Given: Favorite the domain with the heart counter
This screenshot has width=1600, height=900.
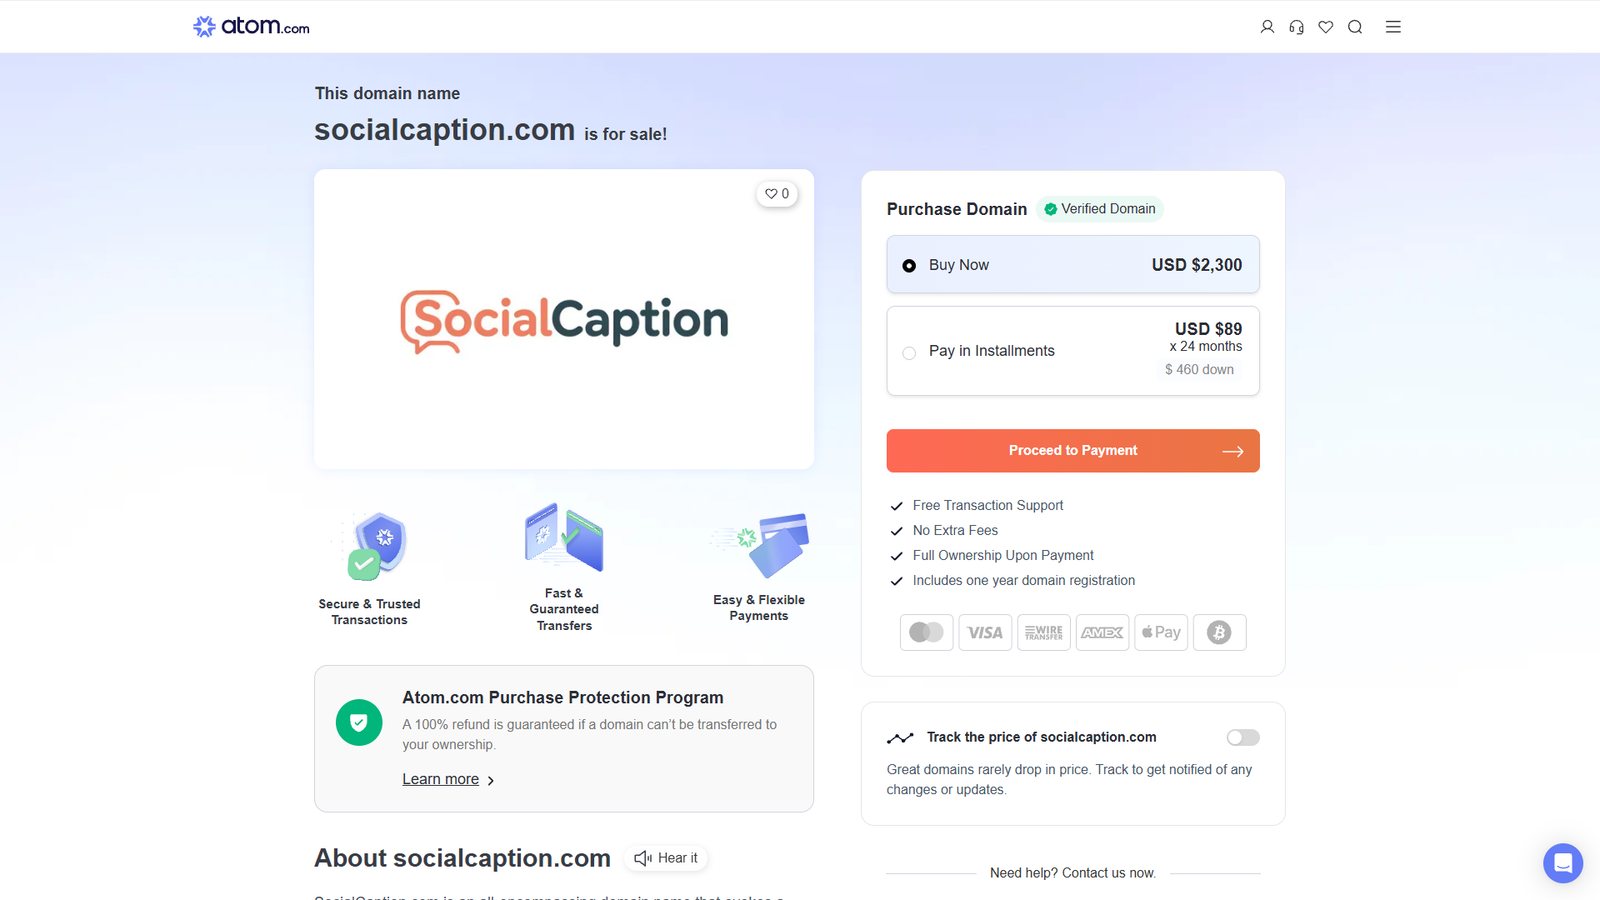Looking at the screenshot, I should 777,193.
